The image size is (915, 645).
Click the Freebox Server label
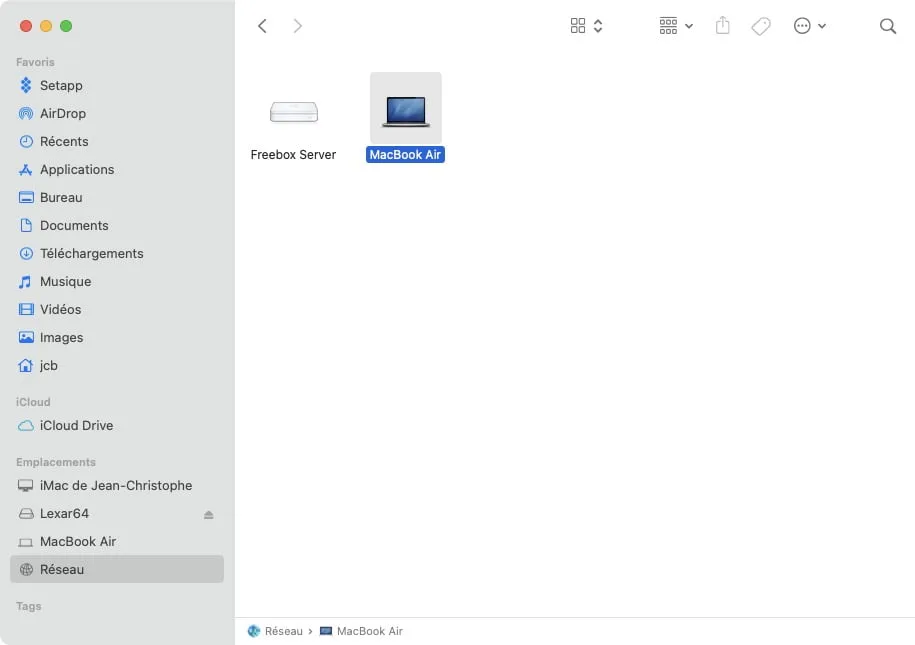[294, 155]
